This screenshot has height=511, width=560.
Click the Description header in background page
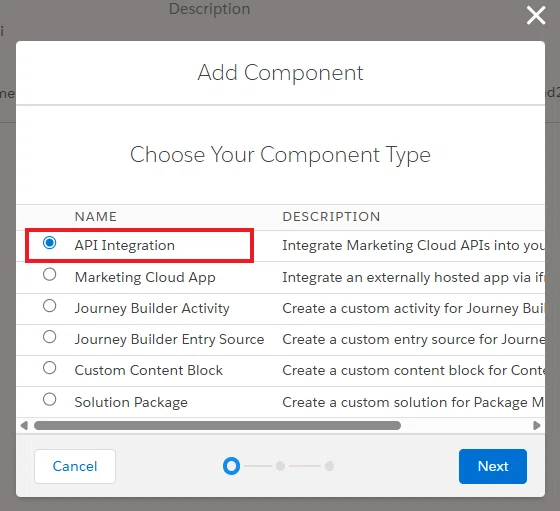210,9
